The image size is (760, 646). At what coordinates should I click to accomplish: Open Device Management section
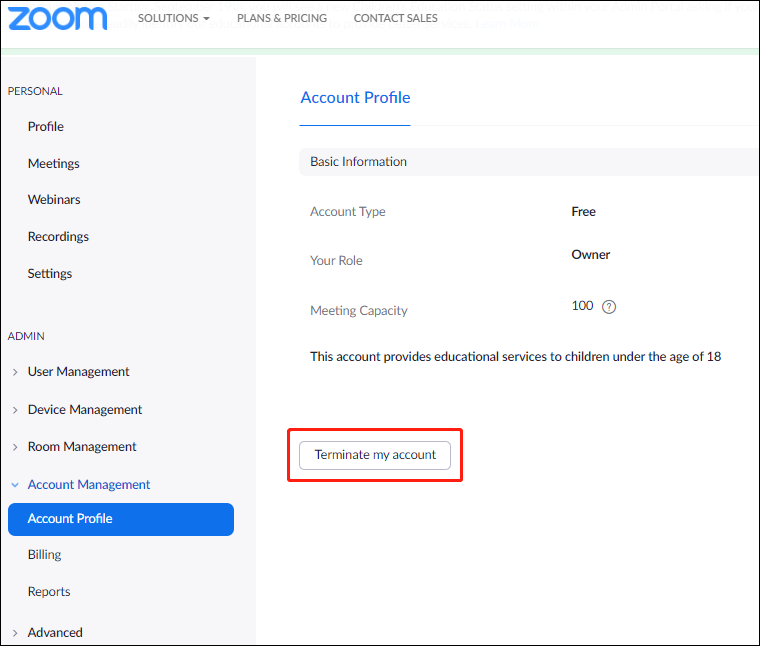[85, 410]
